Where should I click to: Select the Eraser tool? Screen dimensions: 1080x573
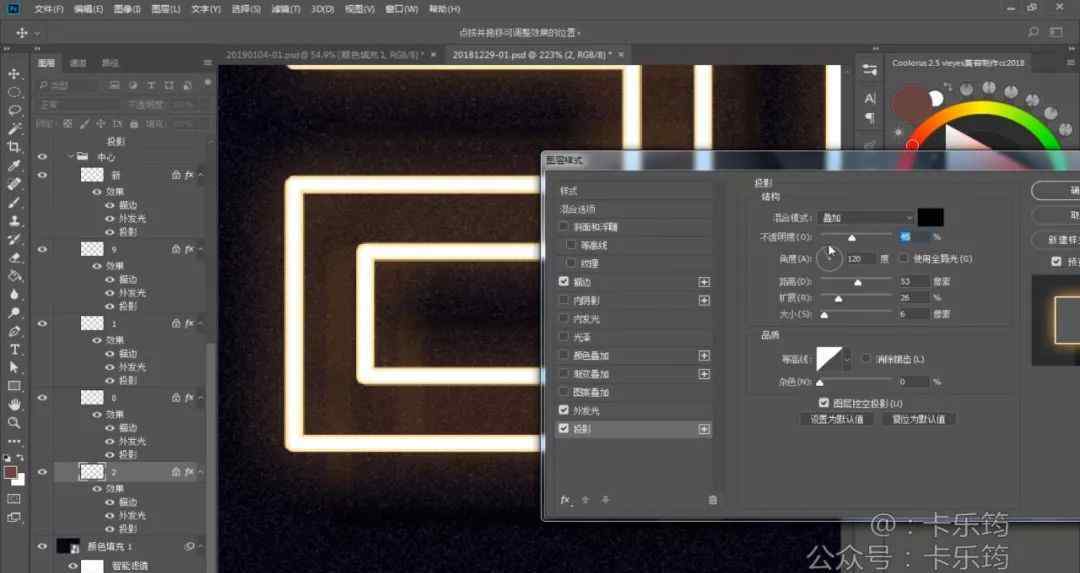(x=14, y=258)
